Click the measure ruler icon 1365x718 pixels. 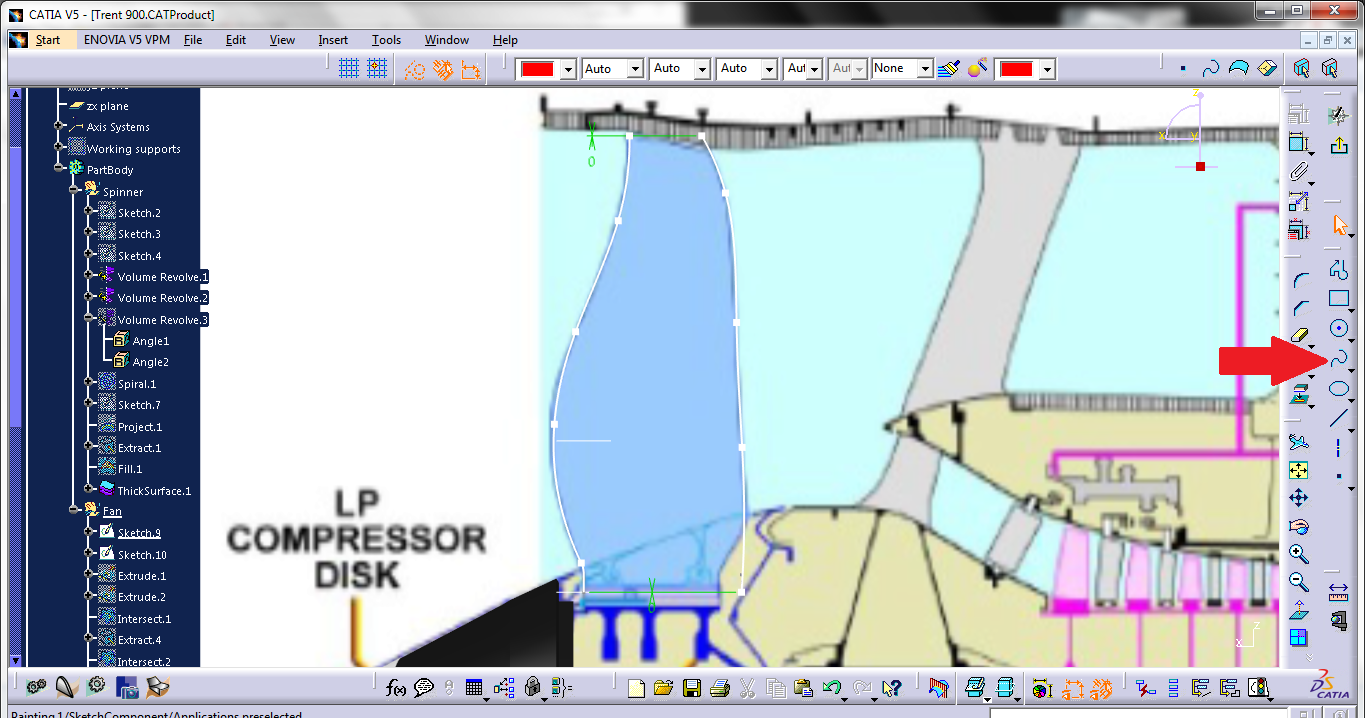click(x=1339, y=593)
